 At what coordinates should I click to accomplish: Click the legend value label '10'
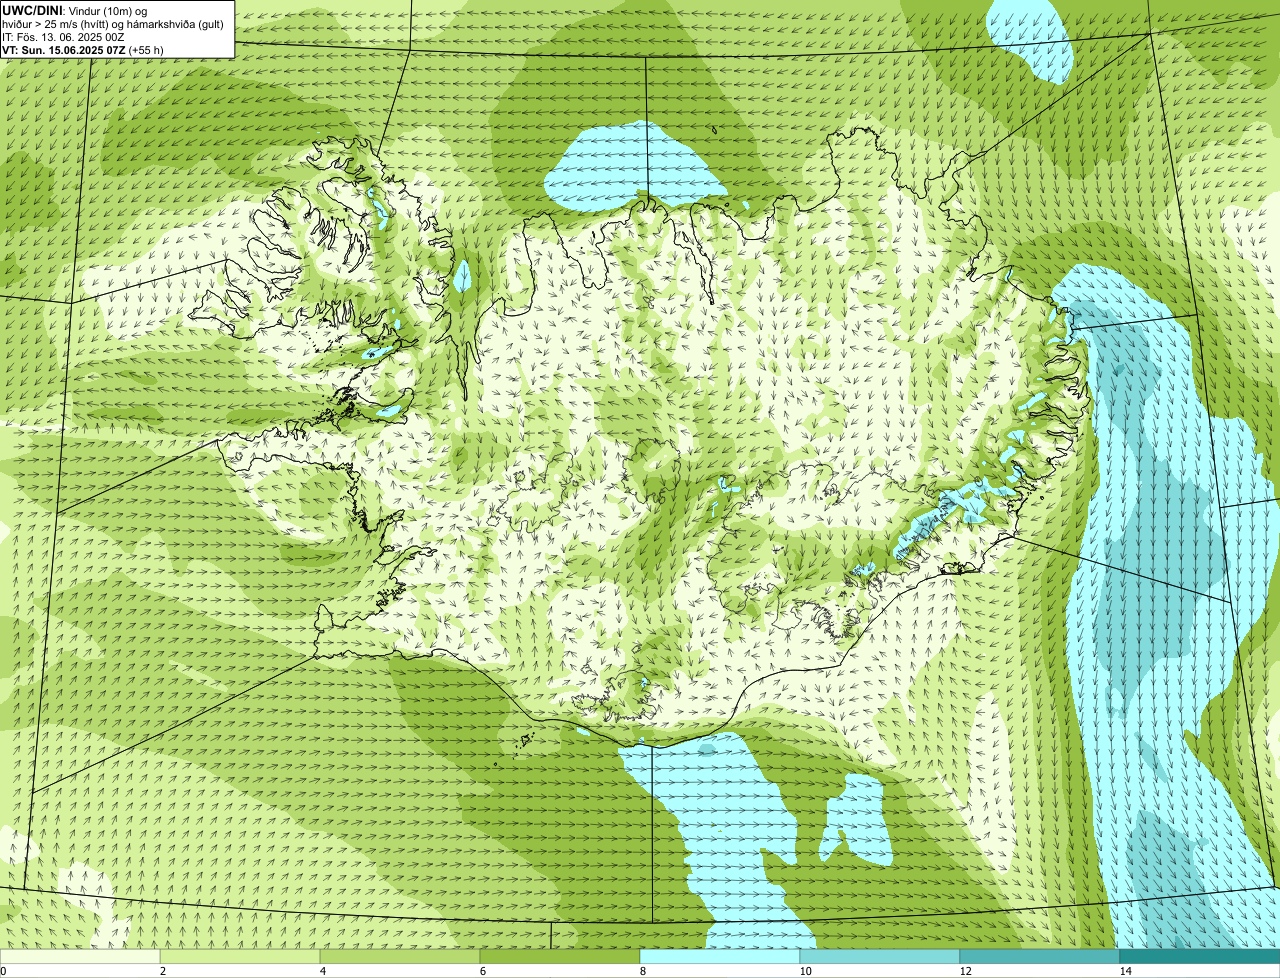pyautogui.click(x=805, y=971)
